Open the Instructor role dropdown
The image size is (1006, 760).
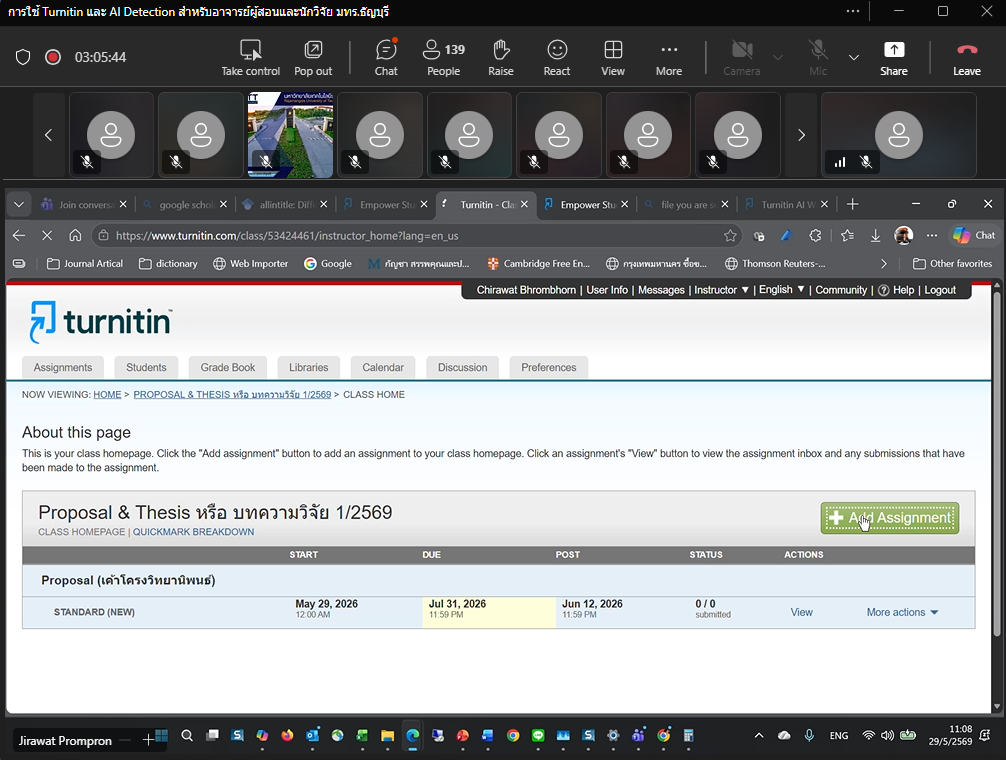[721, 290]
